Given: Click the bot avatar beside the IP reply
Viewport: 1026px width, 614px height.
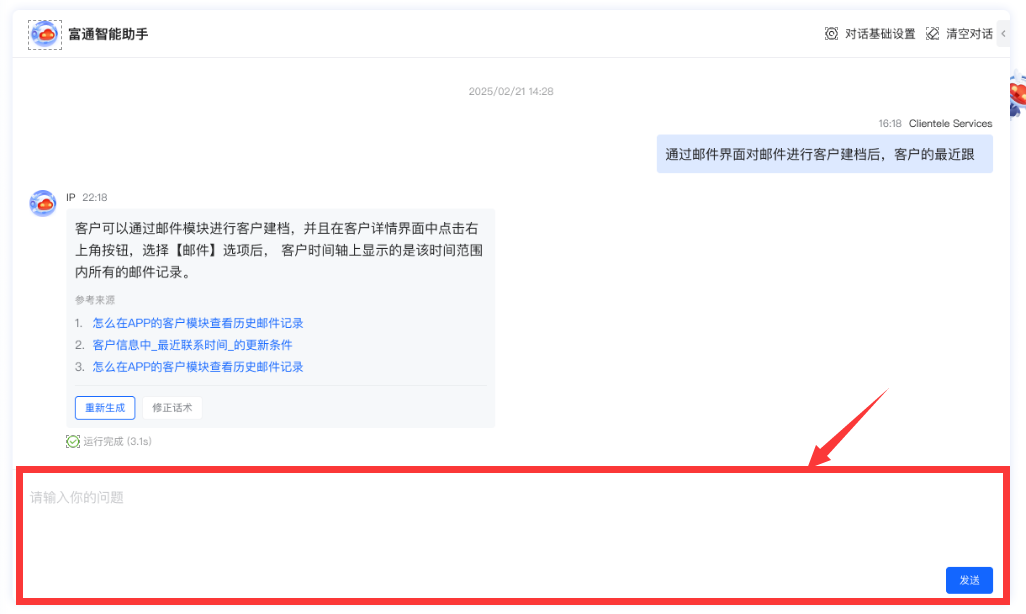Looking at the screenshot, I should [x=43, y=203].
